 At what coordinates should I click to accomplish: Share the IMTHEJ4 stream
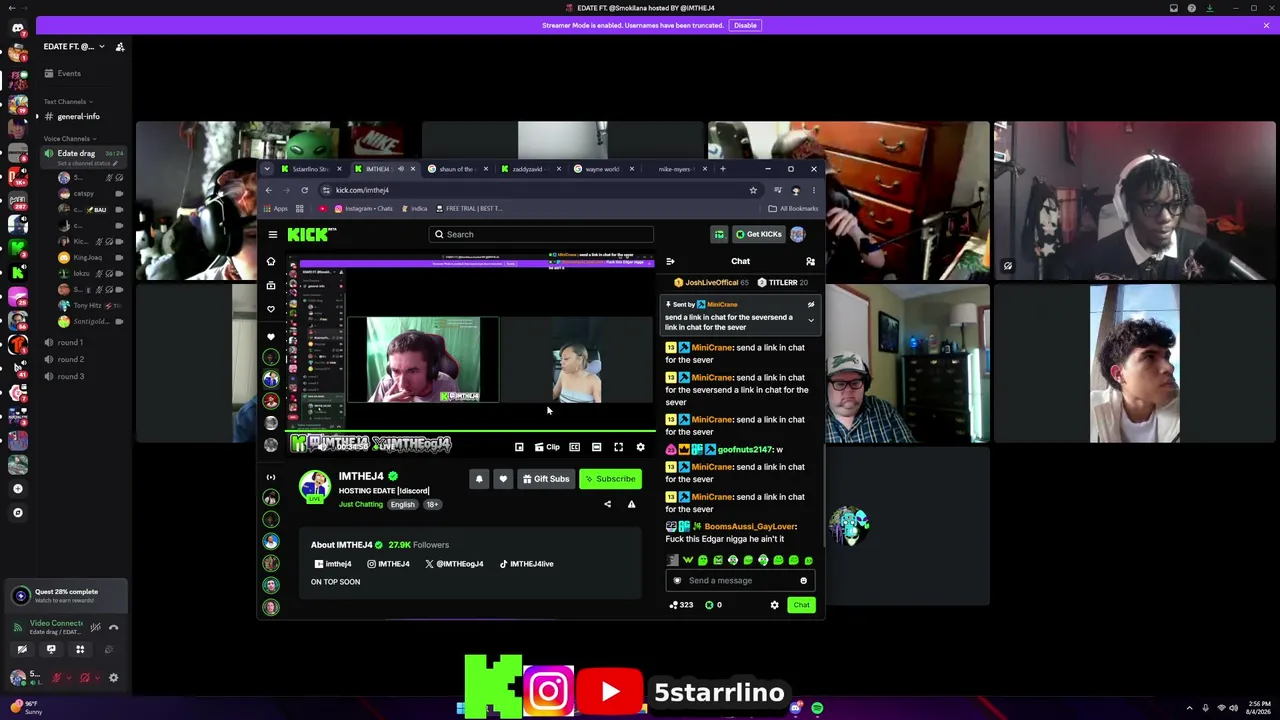click(x=607, y=504)
